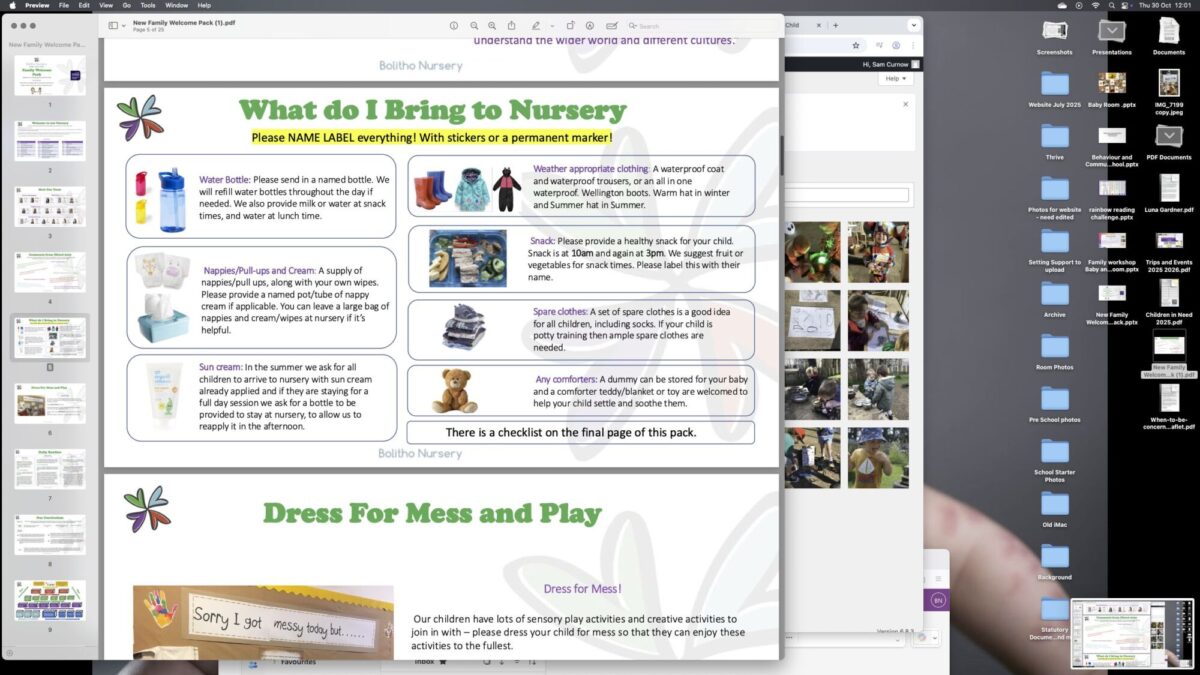This screenshot has width=1200, height=675.
Task: Click the Hi, Sam Curnow account link
Action: 884,64
